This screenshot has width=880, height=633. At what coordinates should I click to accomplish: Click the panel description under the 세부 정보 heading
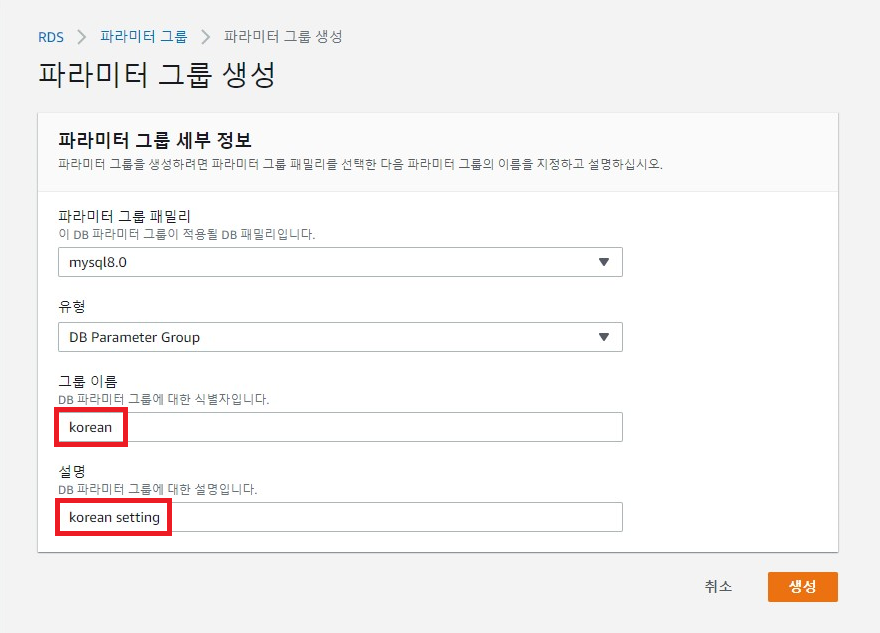(x=360, y=164)
